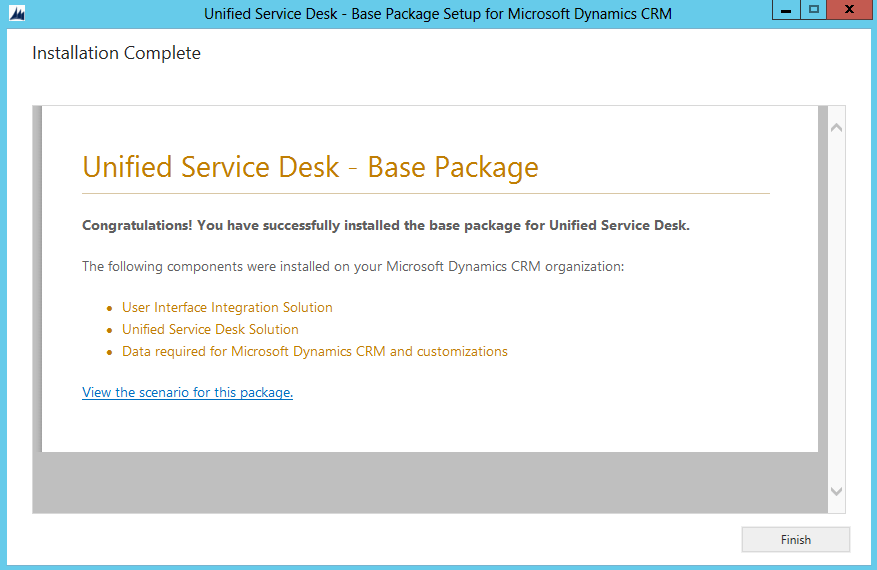
Task: Select 'Unified Service Desk Solution' list item
Action: (x=210, y=330)
